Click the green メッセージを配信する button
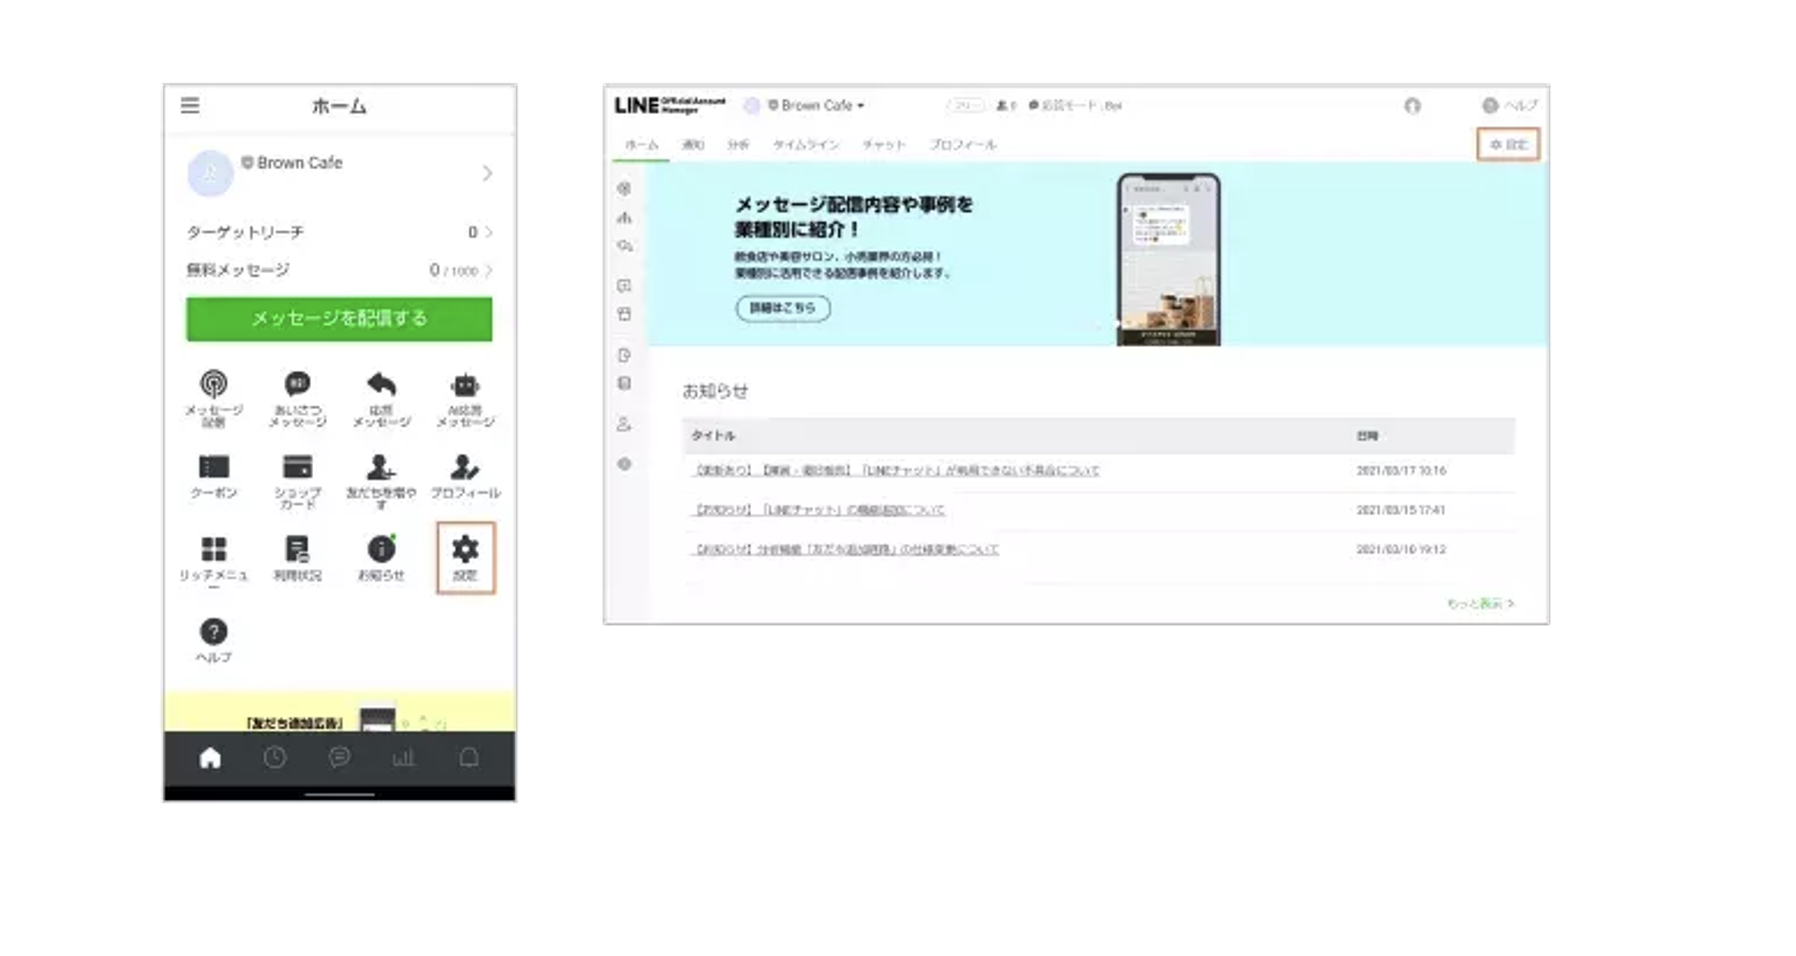The width and height of the screenshot is (1796, 956). (339, 318)
